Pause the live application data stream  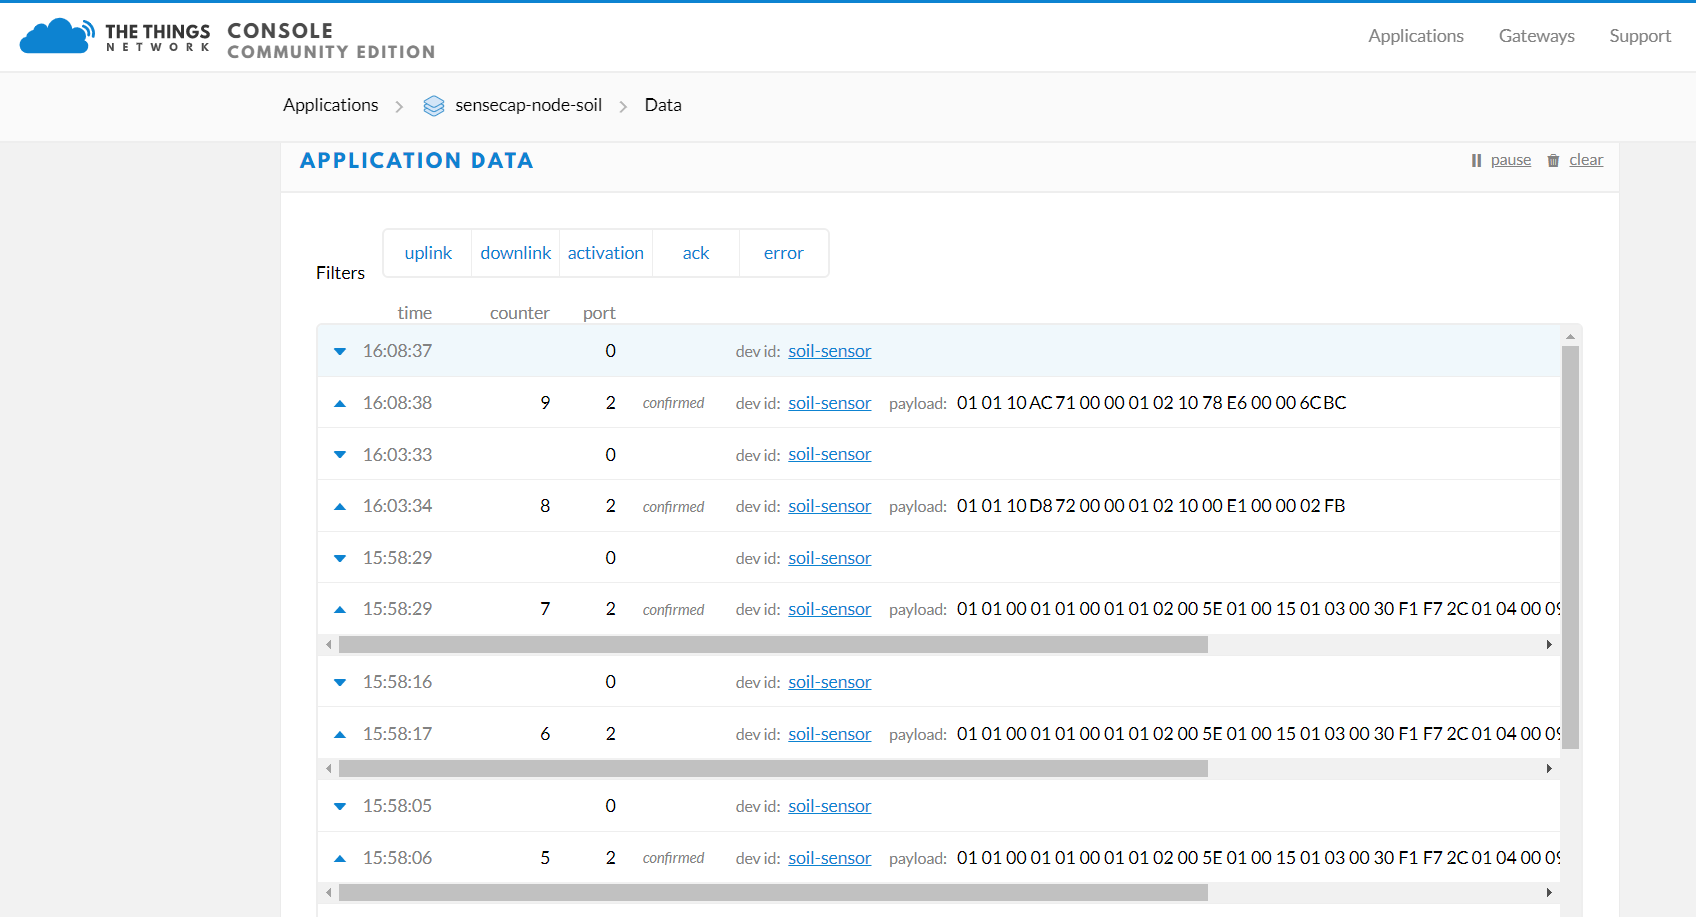(x=1510, y=160)
